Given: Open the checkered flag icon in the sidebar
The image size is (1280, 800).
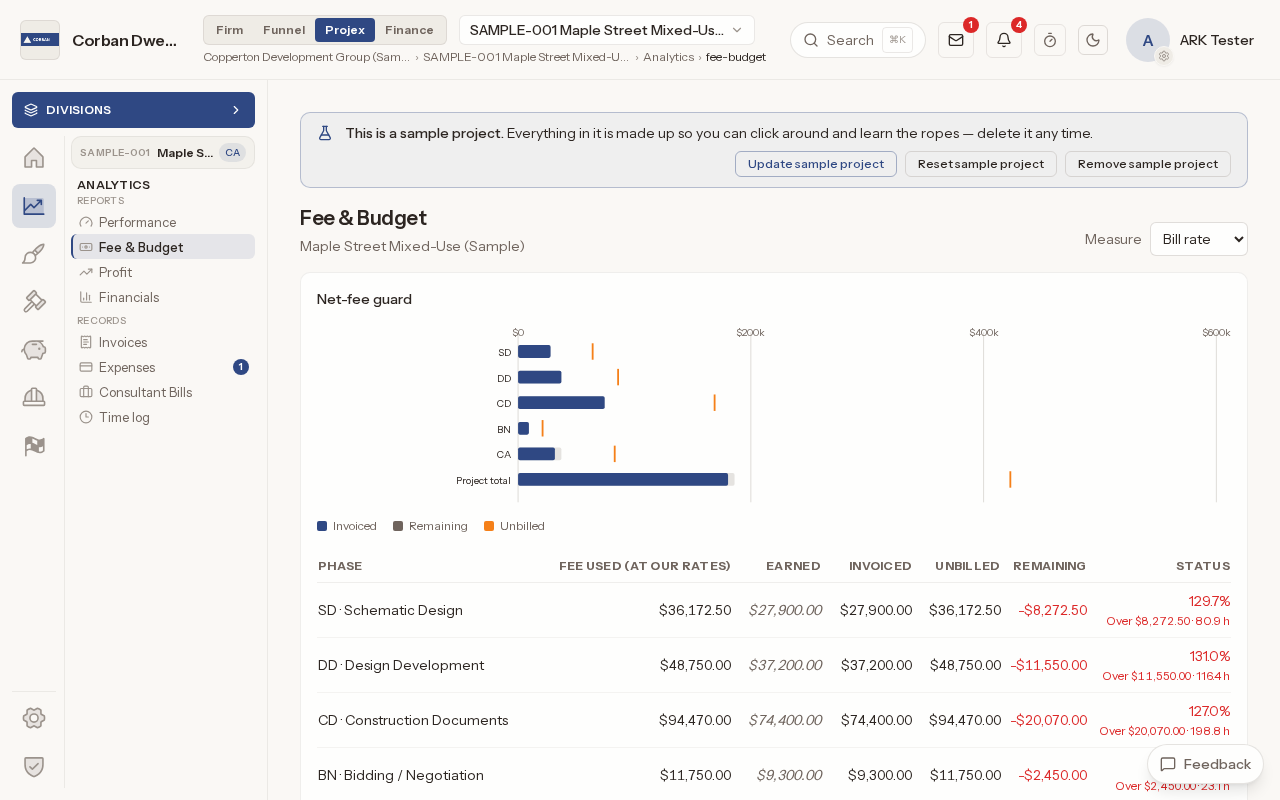Looking at the screenshot, I should (34, 445).
